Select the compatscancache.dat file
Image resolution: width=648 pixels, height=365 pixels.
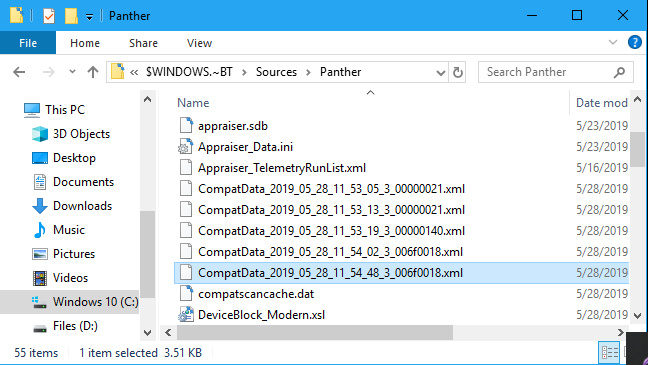(x=256, y=294)
